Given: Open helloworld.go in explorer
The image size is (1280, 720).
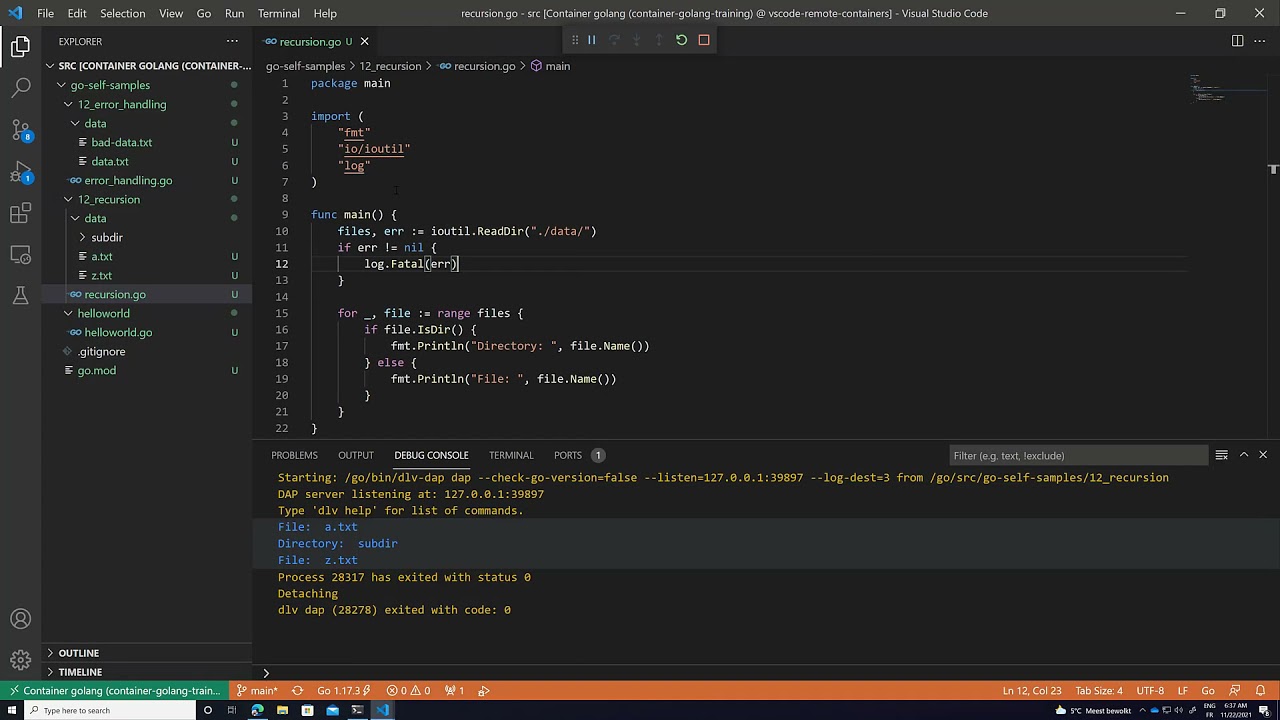Looking at the screenshot, I should click(x=146, y=332).
